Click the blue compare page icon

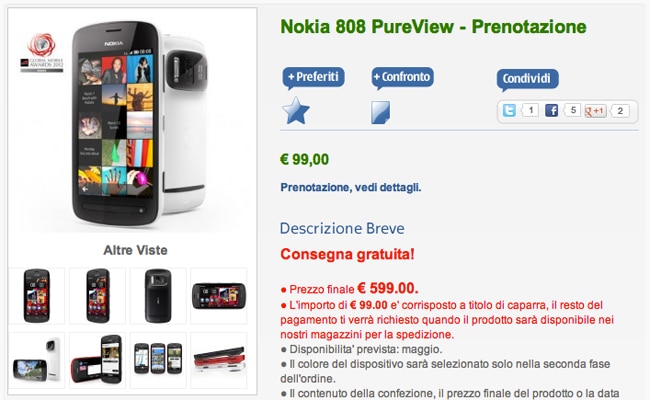click(x=380, y=112)
